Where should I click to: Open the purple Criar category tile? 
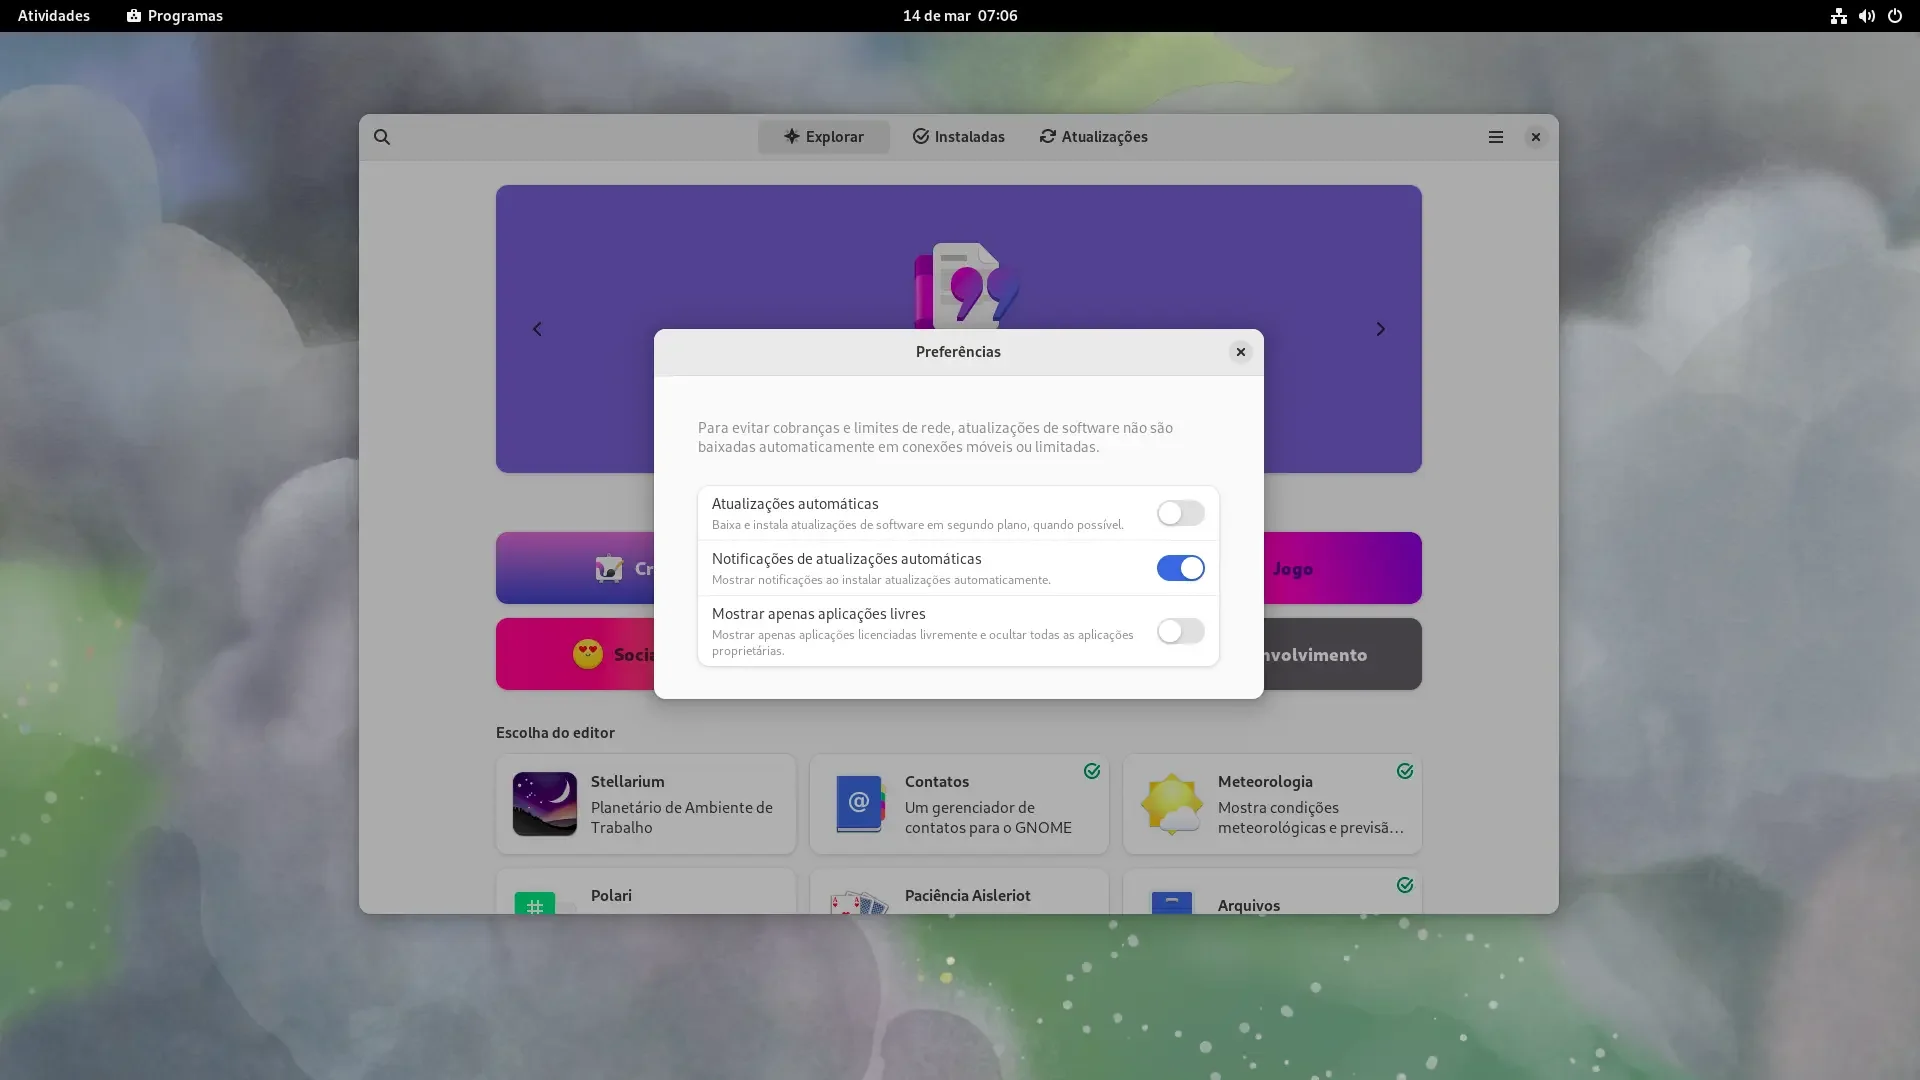(x=575, y=568)
